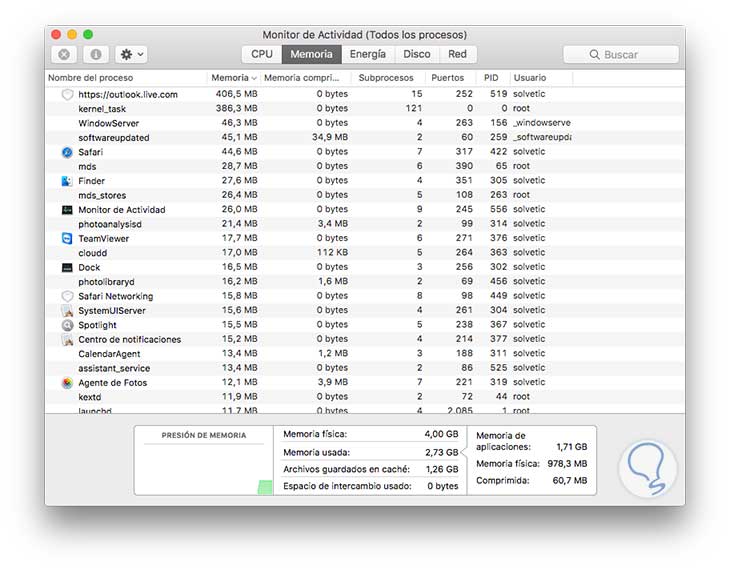Click the Memoria física 4,00 GB row
The height and width of the screenshot is (570, 730).
click(371, 434)
